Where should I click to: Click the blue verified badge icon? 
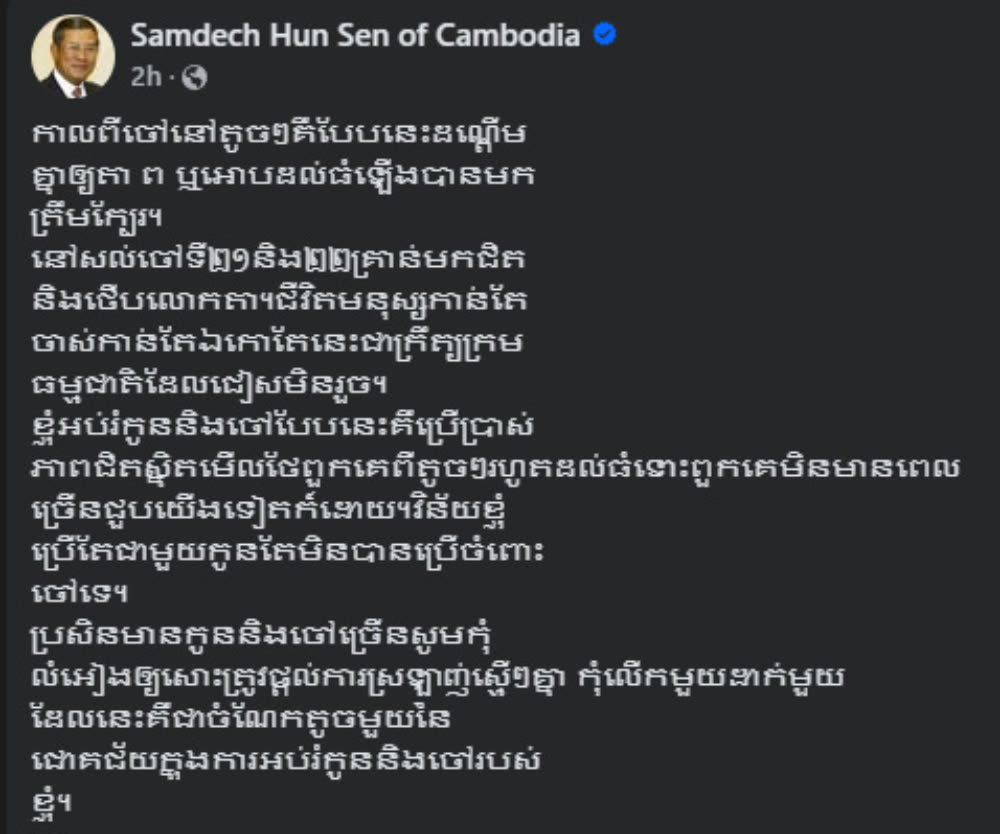605,34
